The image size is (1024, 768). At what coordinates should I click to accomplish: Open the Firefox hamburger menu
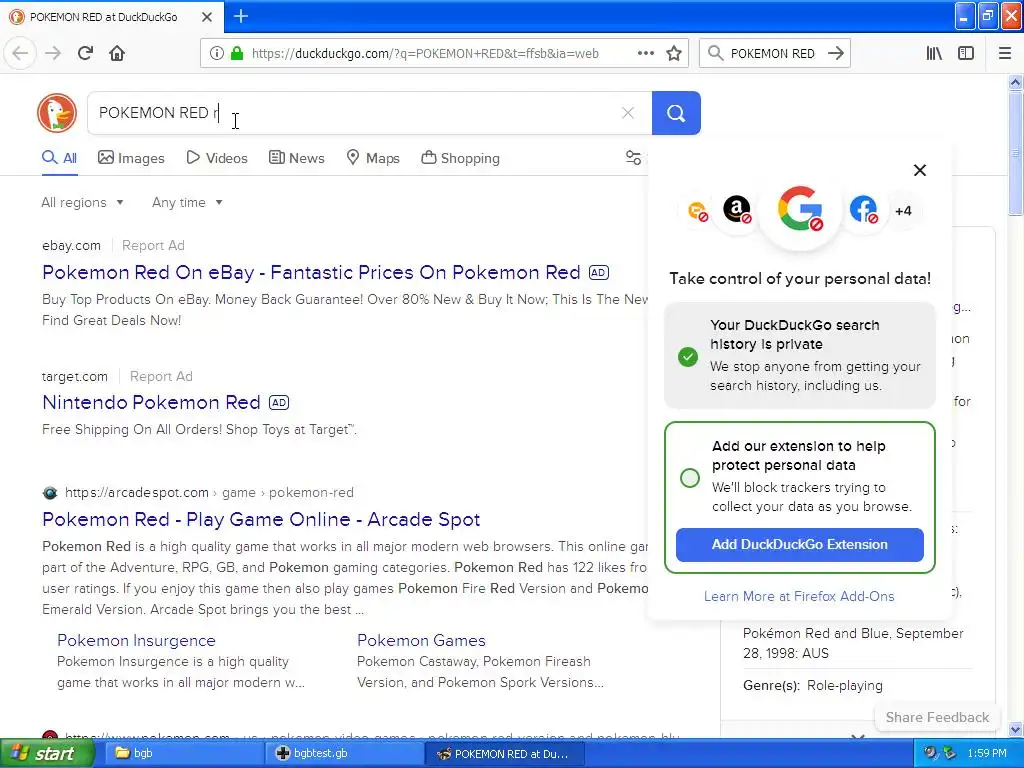click(x=1004, y=54)
